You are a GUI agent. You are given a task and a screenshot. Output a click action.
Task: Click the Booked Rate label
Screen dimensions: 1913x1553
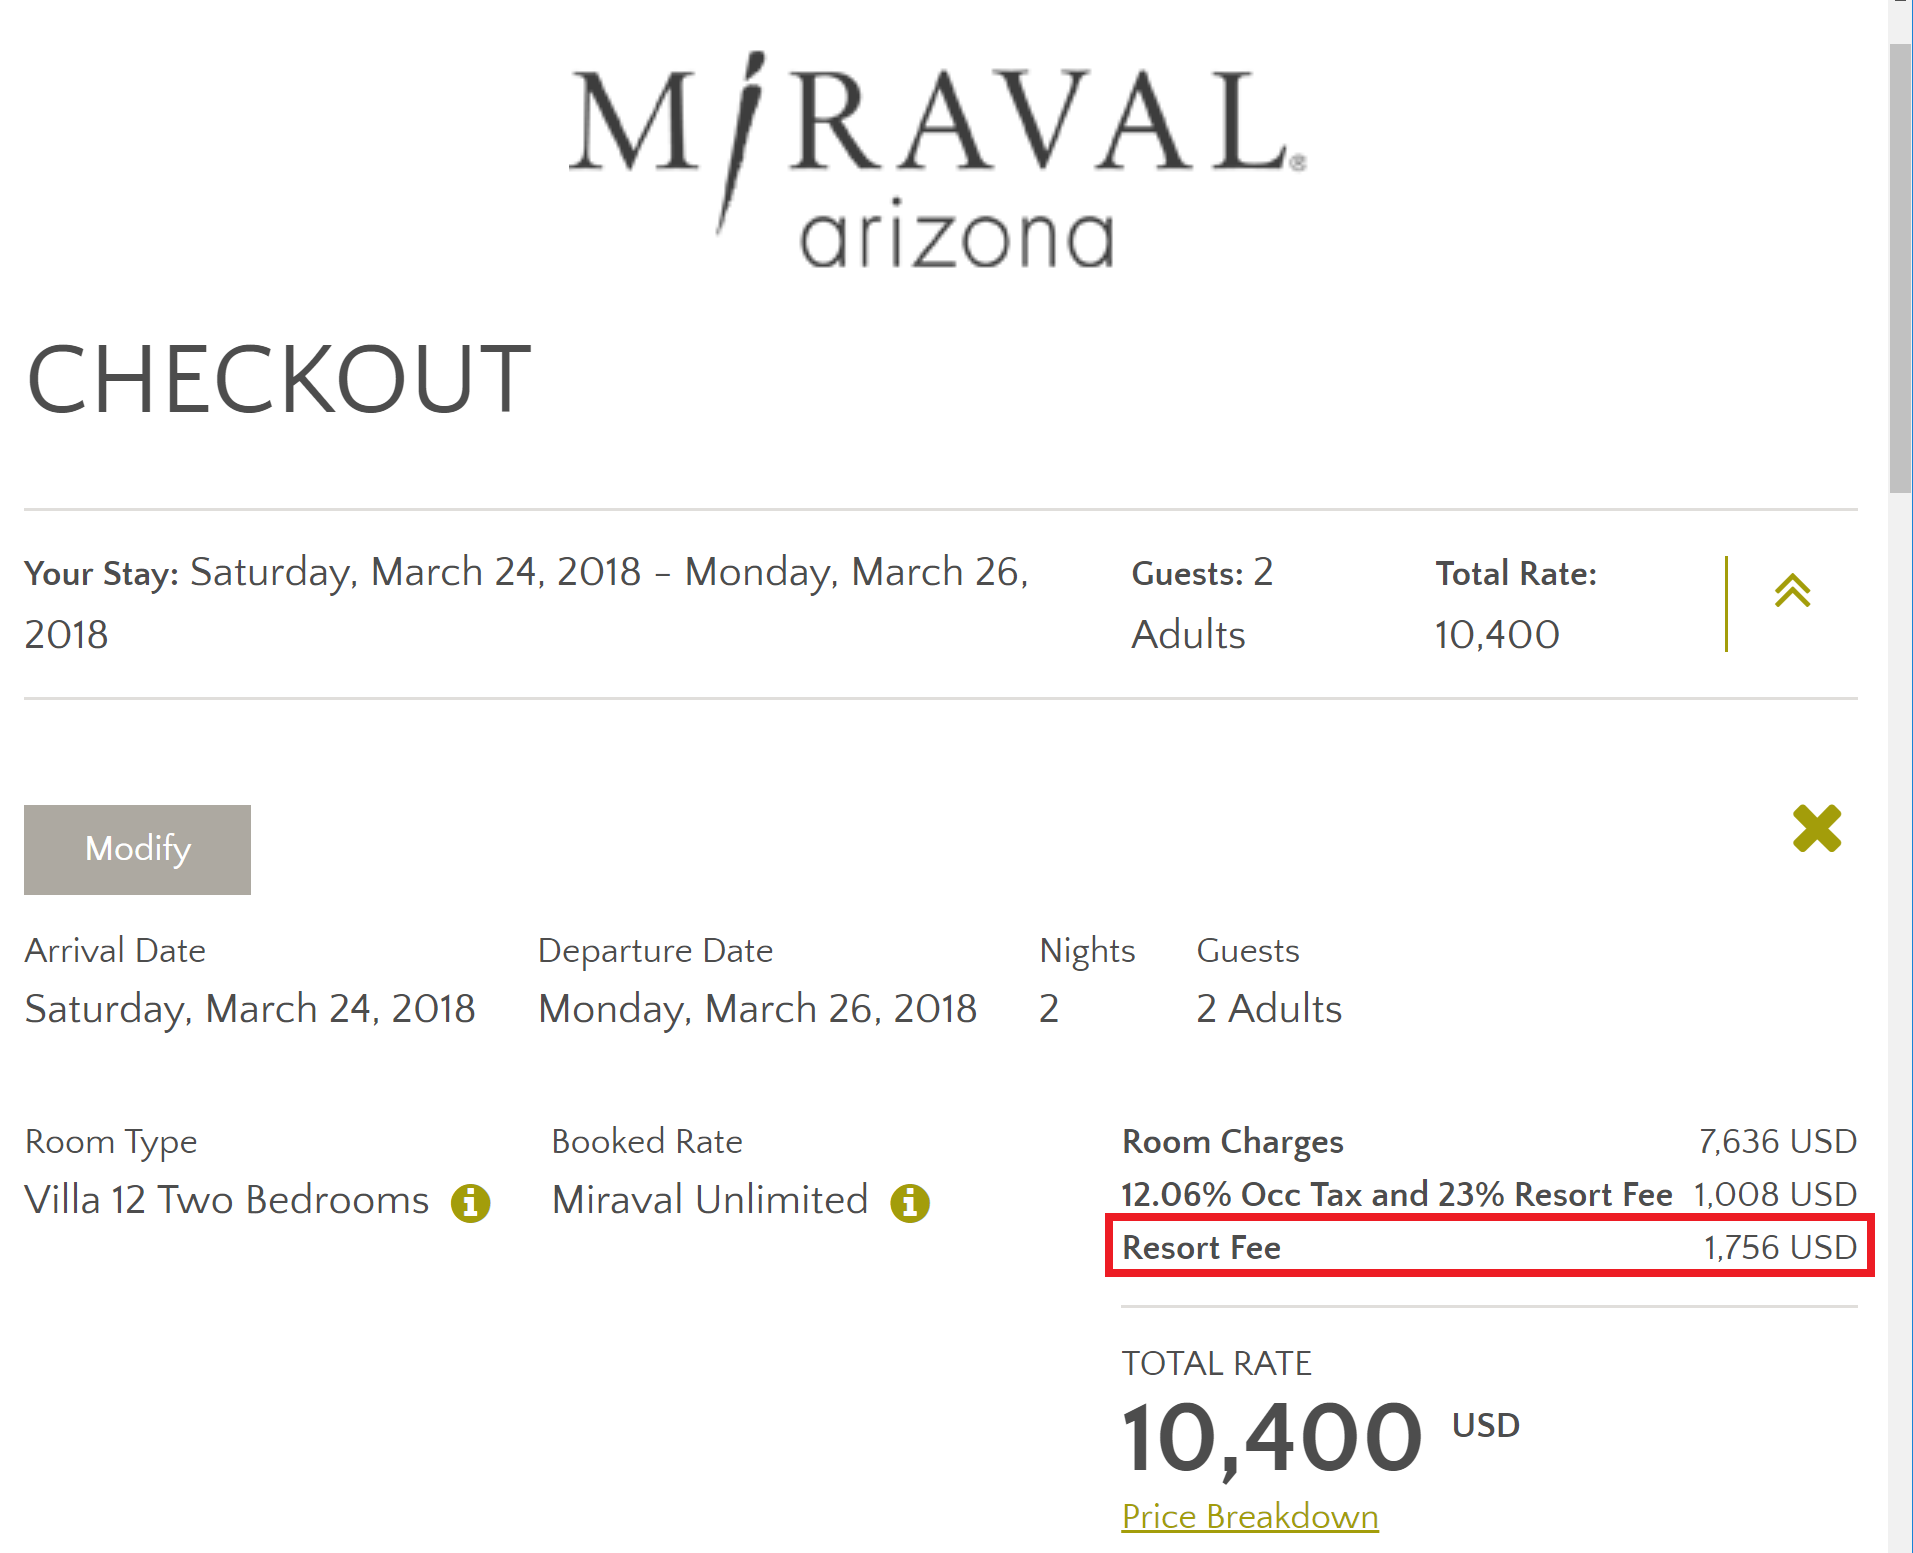point(647,1141)
